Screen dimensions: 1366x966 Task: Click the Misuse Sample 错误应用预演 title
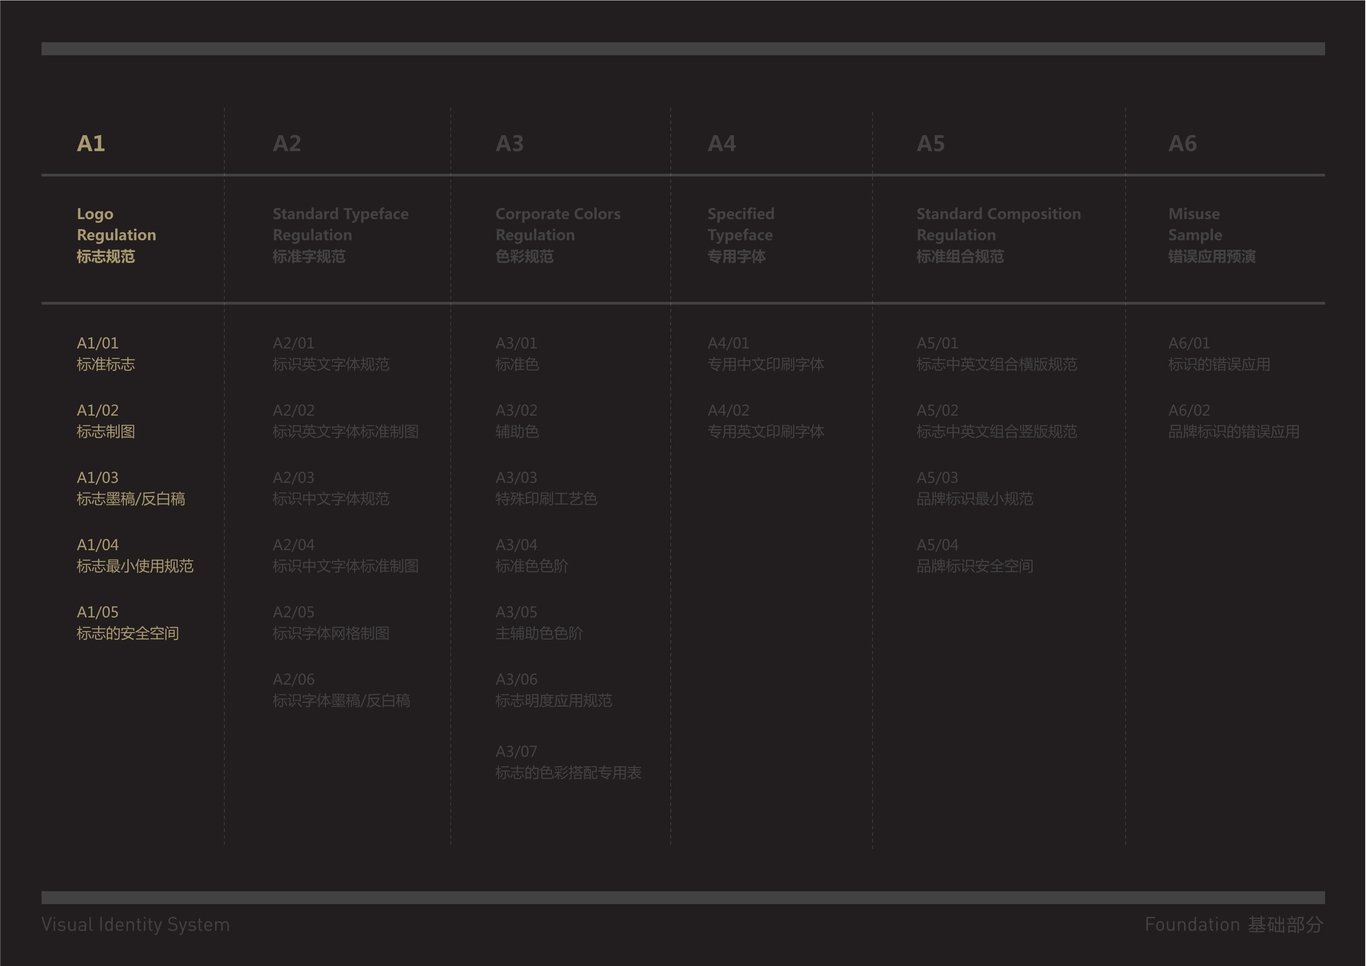click(x=1212, y=235)
